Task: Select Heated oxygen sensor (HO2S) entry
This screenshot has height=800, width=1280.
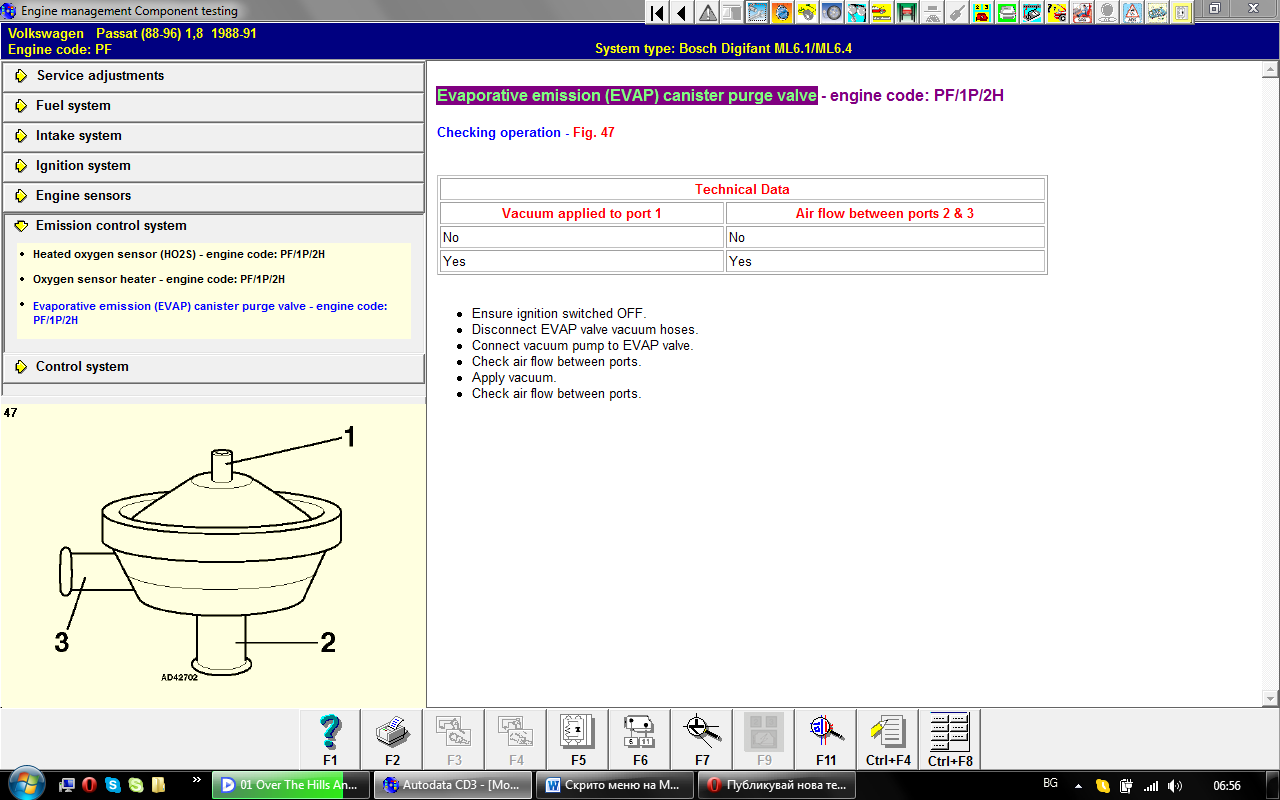Action: [x=178, y=254]
